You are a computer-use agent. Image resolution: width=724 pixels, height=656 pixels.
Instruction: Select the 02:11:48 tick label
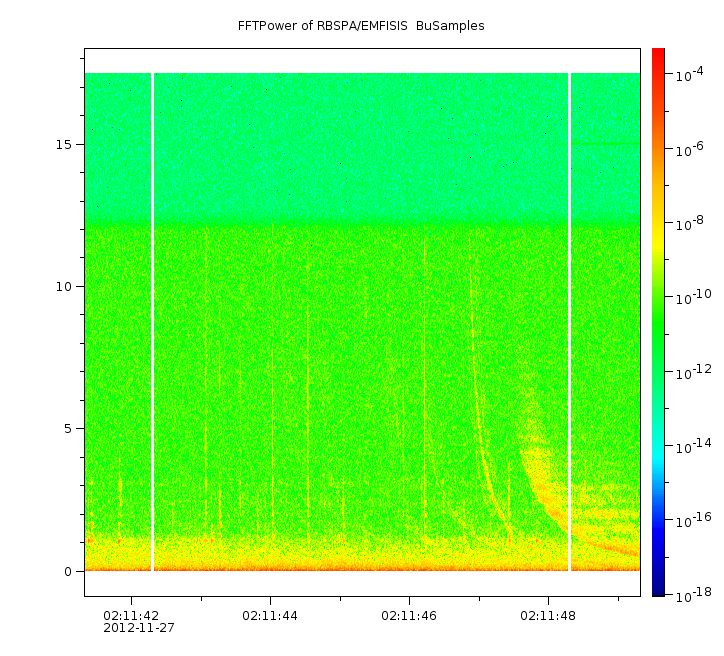pyautogui.click(x=548, y=615)
